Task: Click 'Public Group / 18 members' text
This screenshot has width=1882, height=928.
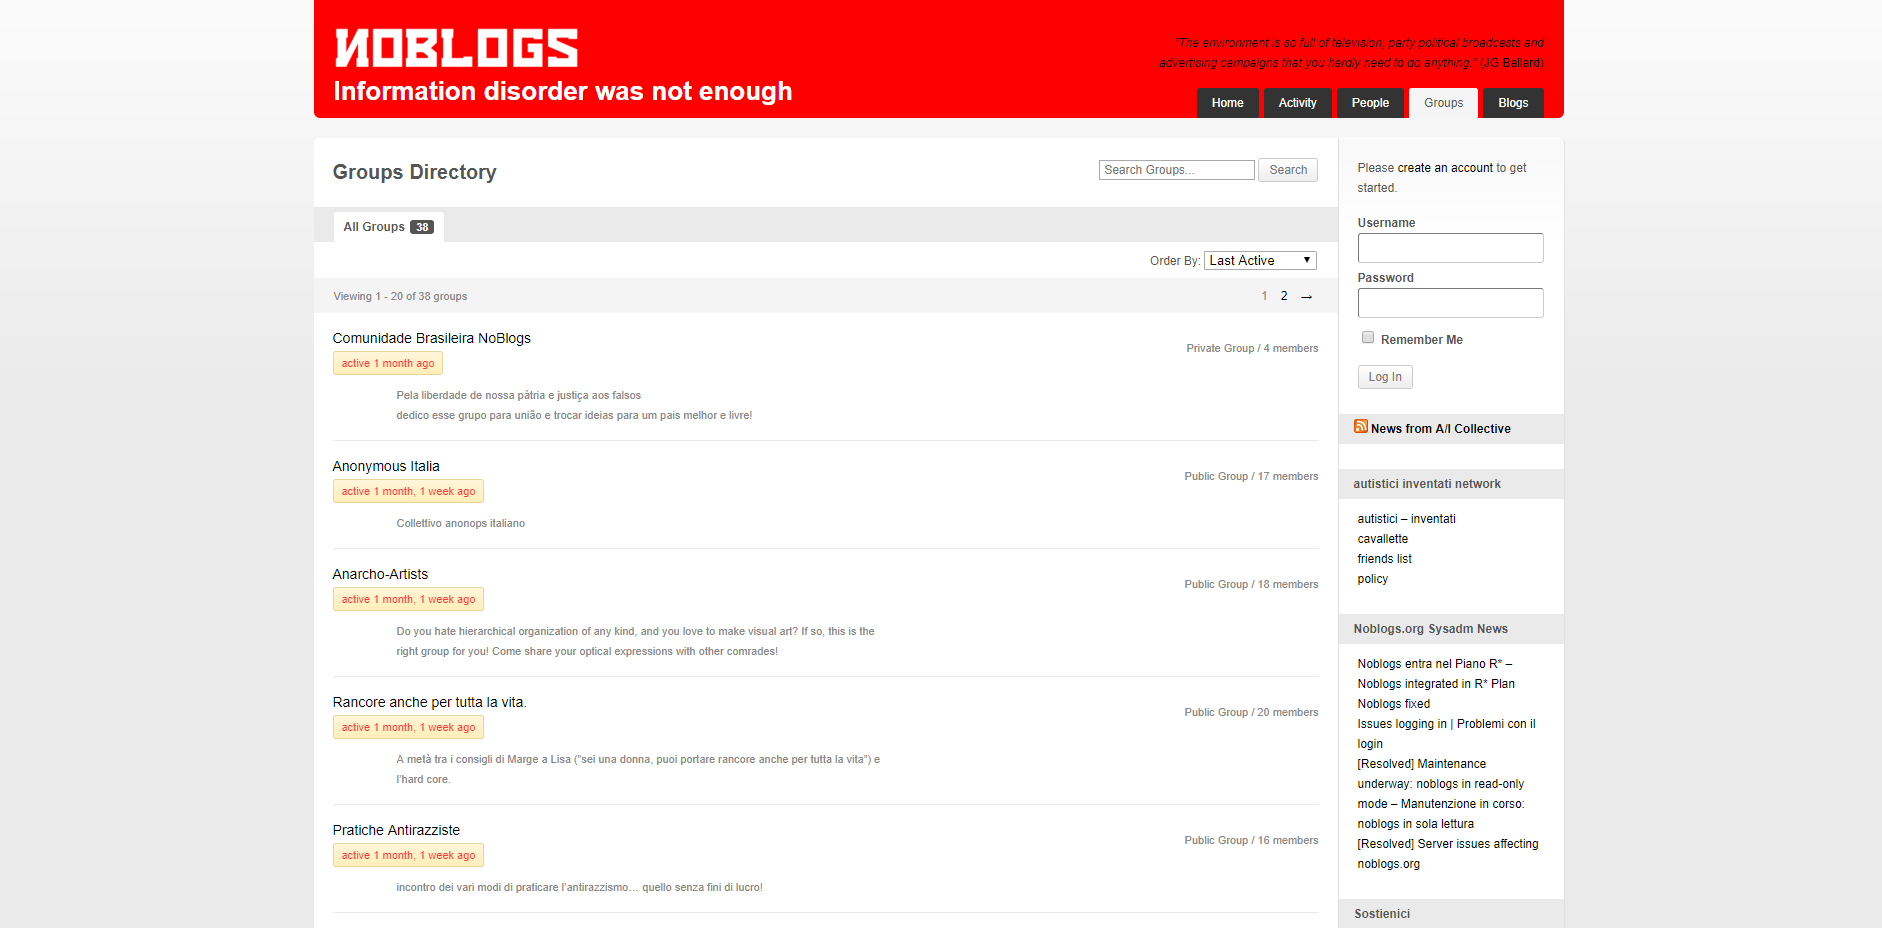Action: pyautogui.click(x=1251, y=584)
